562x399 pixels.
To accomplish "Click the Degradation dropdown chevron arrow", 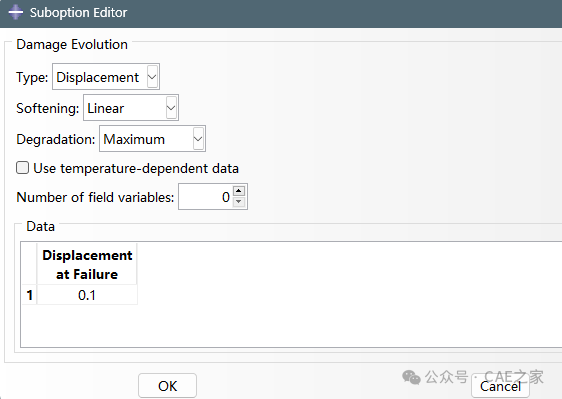I will pos(198,139).
